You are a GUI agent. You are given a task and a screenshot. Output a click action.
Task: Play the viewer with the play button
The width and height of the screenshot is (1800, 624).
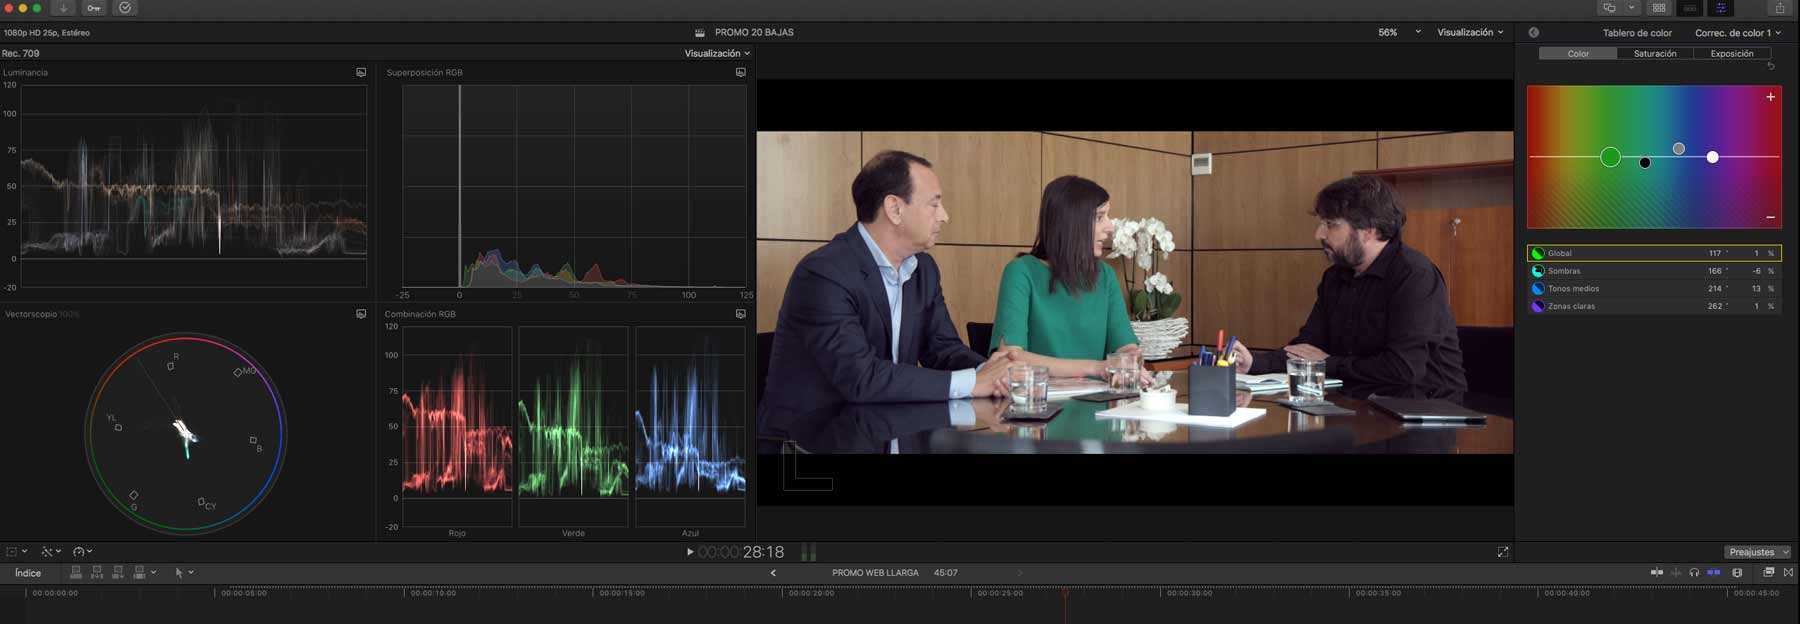690,552
